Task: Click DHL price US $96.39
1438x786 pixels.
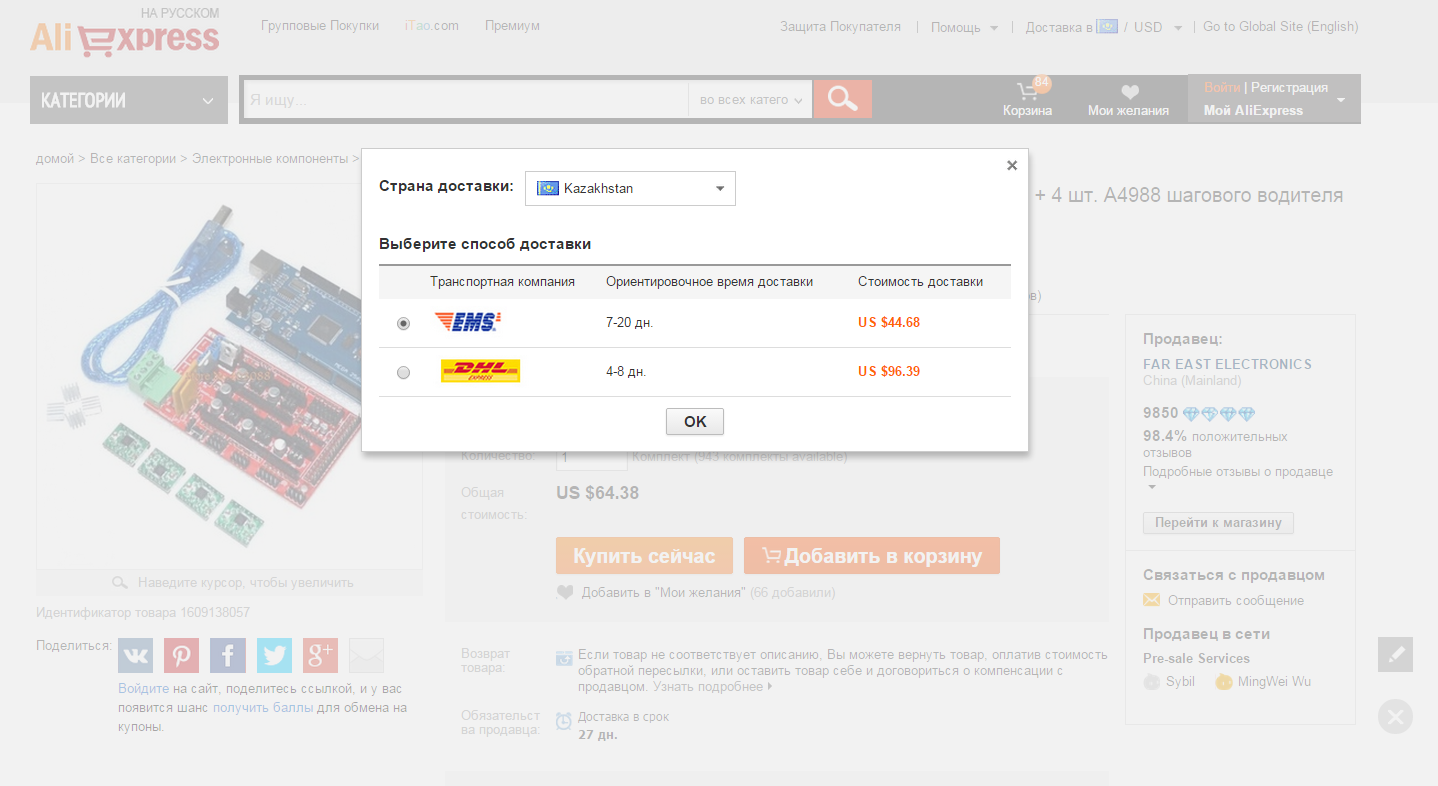Action: tap(889, 371)
